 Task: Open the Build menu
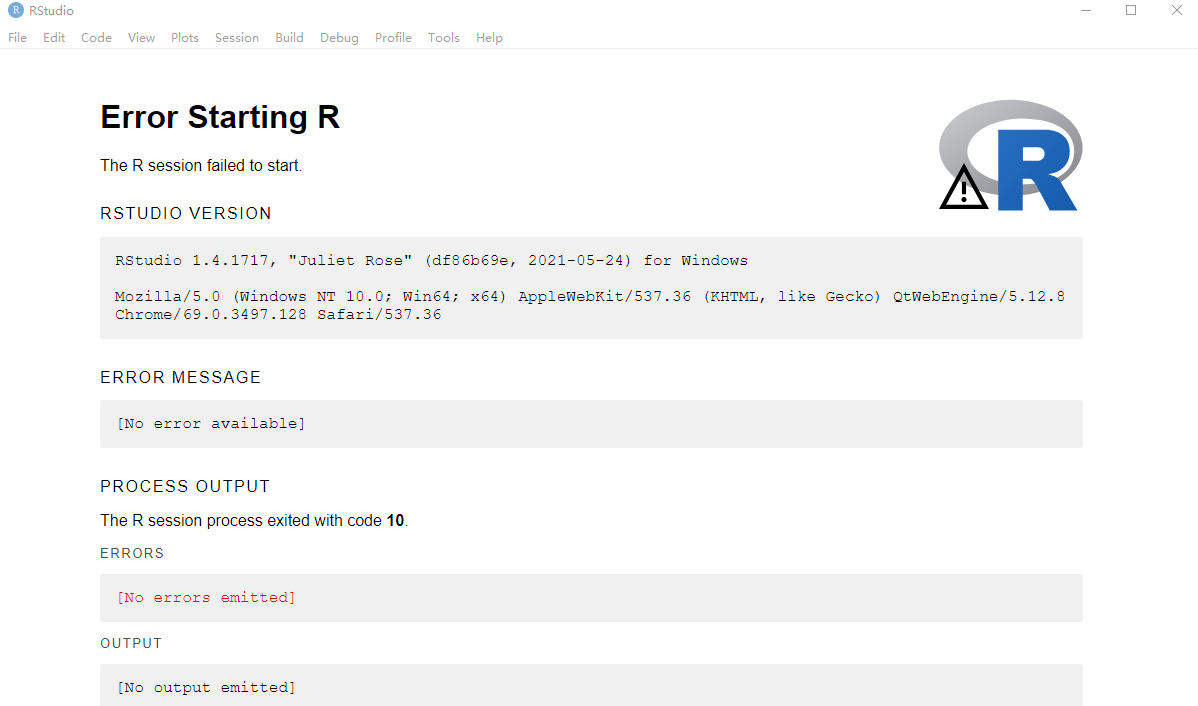click(289, 37)
